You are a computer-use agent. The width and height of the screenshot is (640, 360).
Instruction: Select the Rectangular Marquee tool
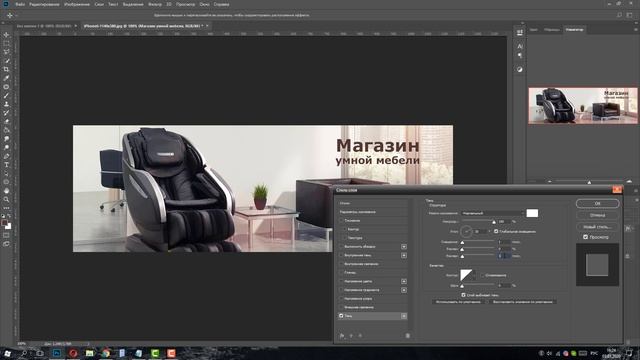(x=6, y=43)
